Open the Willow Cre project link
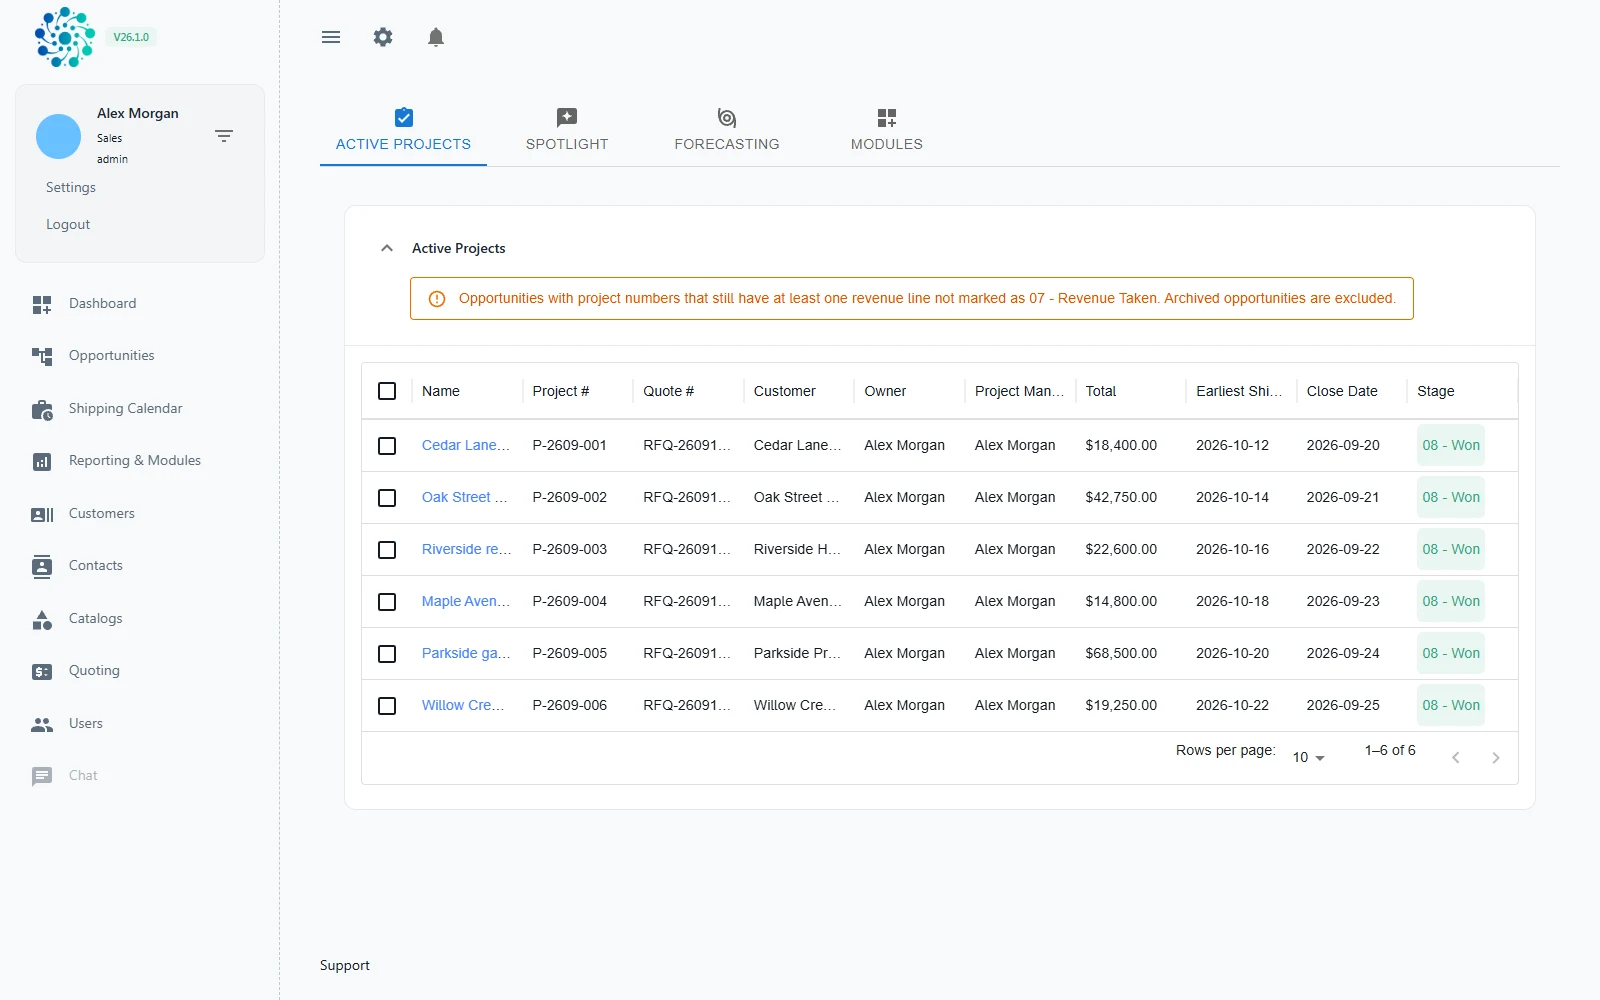The image size is (1600, 1000). [463, 705]
